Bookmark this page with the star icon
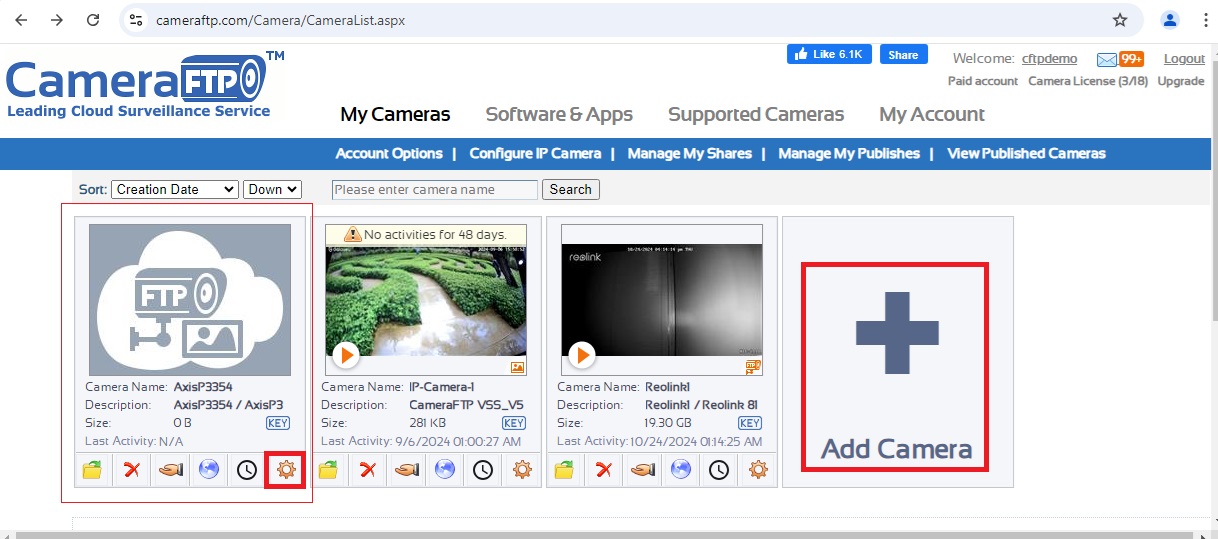The image size is (1218, 539). pyautogui.click(x=1120, y=20)
